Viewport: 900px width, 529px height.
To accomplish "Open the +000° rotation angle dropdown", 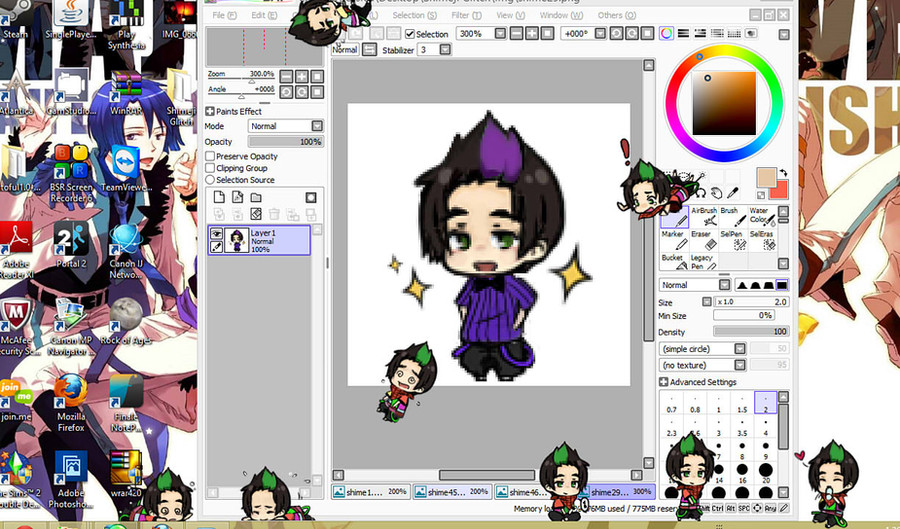I will [x=600, y=33].
